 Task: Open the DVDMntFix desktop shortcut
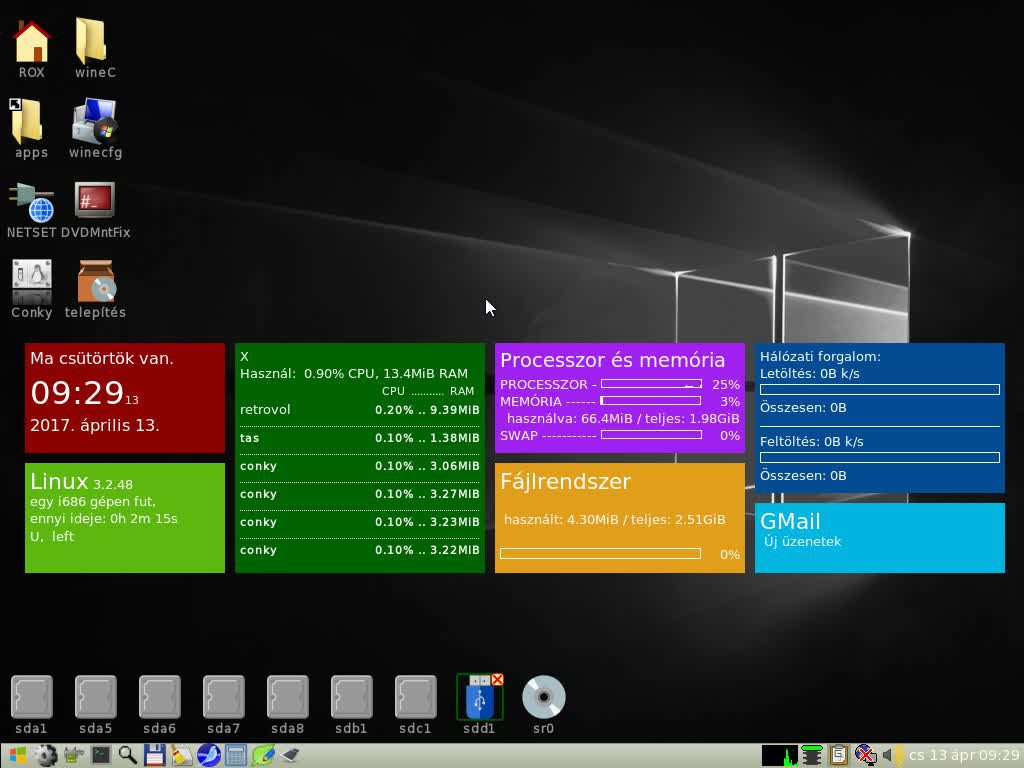point(95,201)
